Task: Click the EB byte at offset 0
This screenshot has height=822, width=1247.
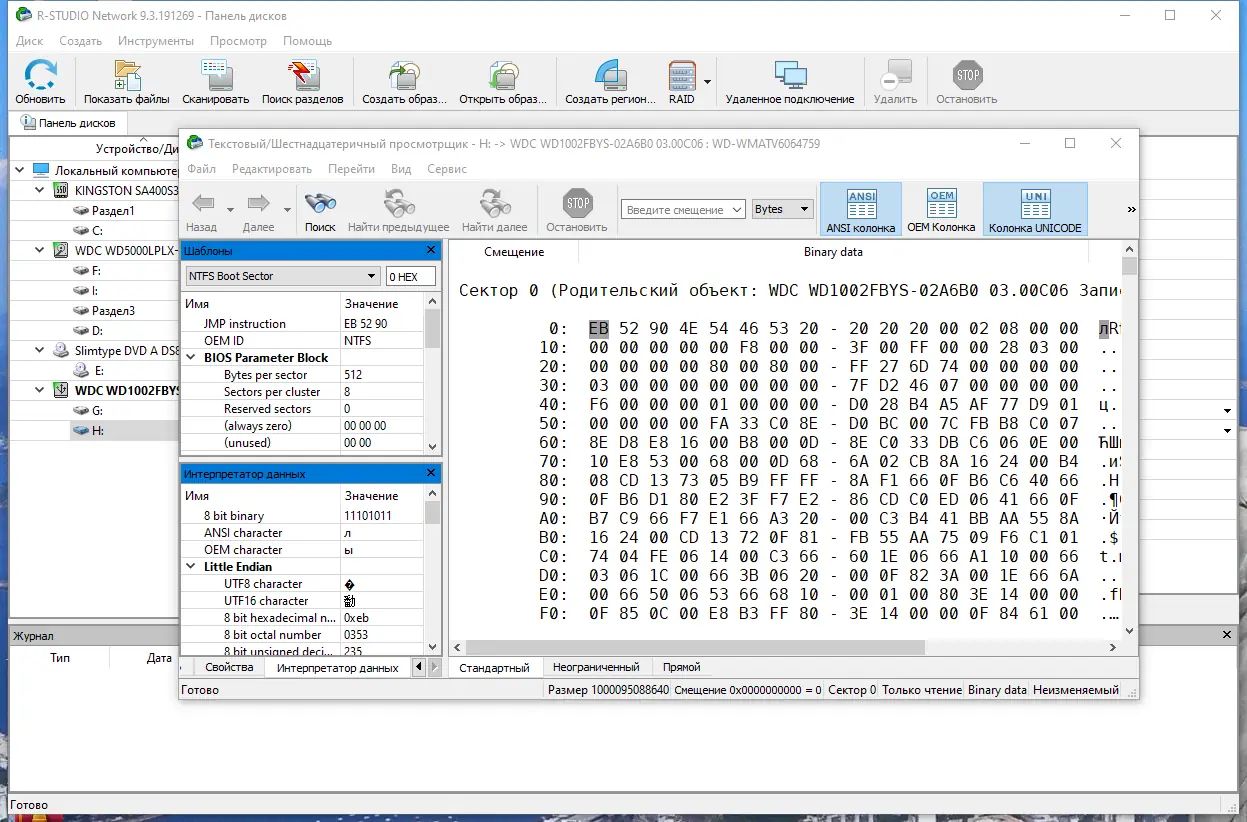Action: [x=599, y=329]
